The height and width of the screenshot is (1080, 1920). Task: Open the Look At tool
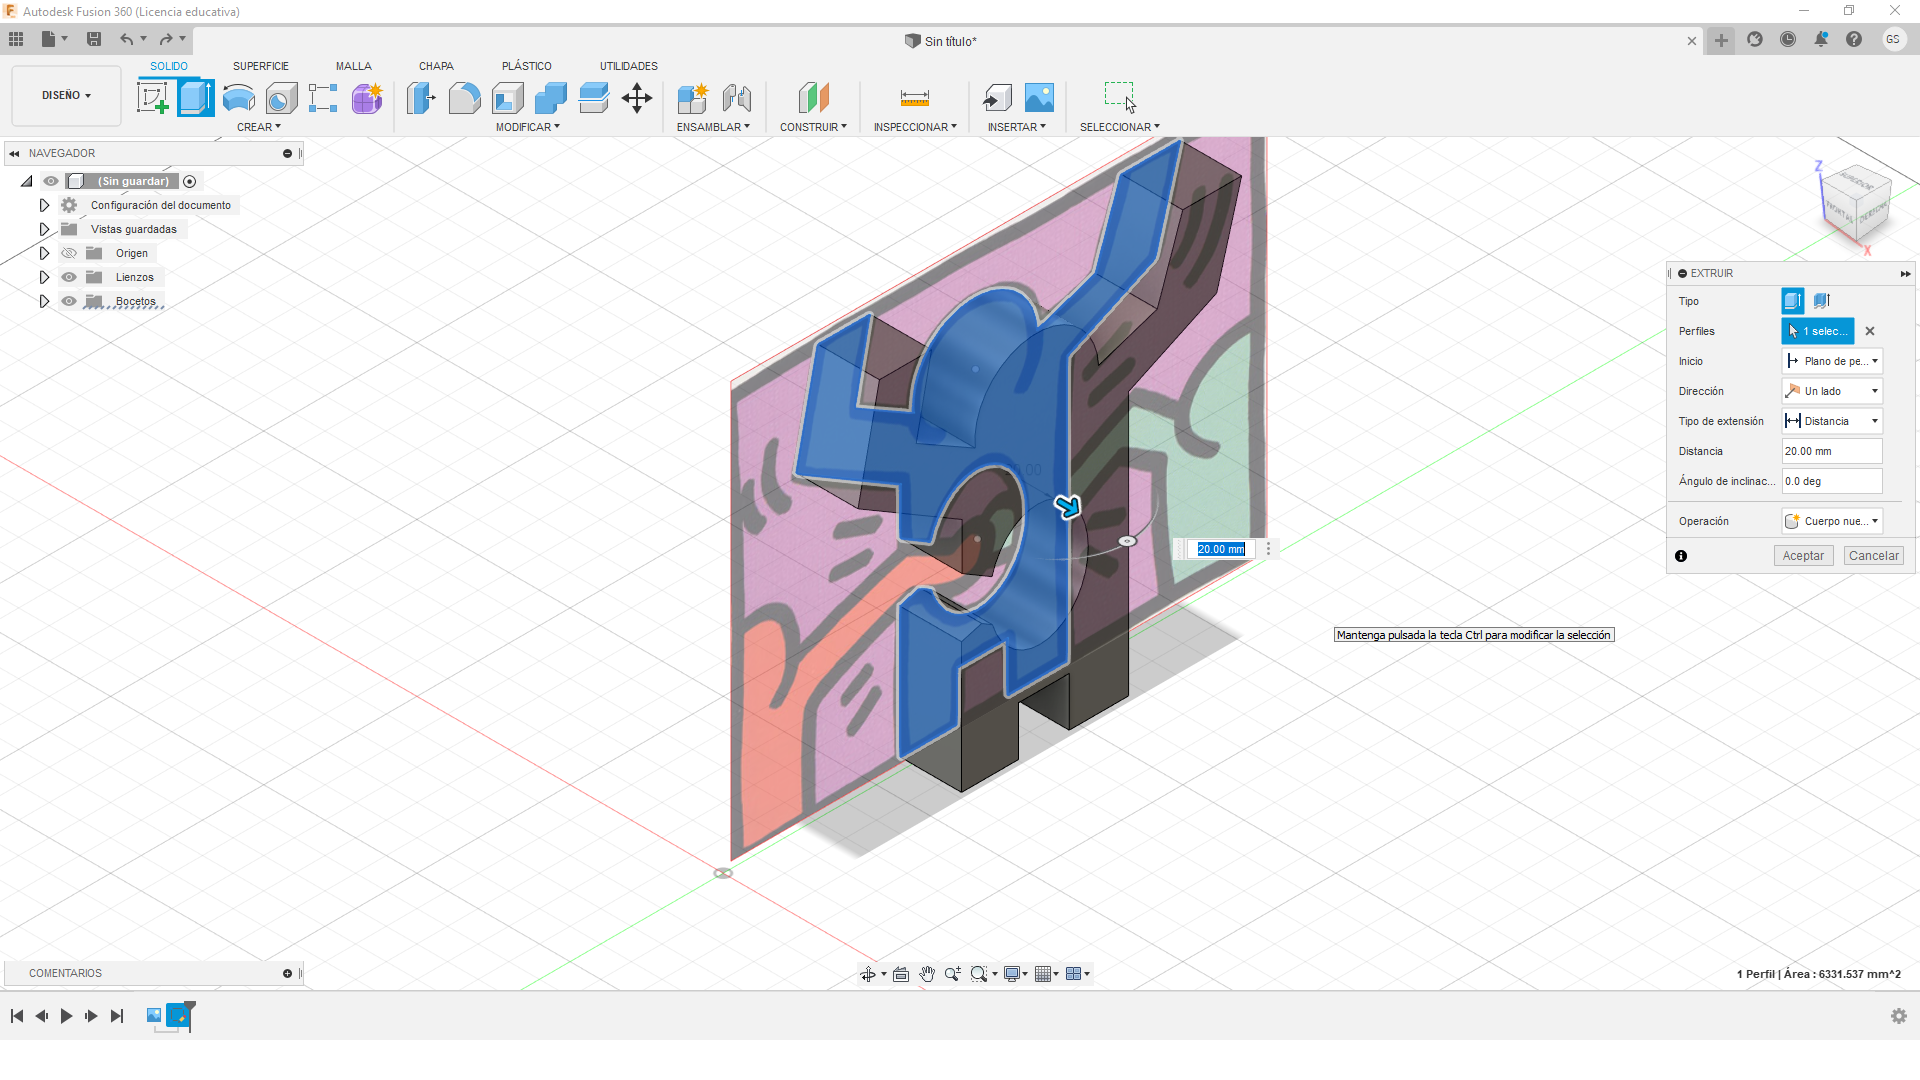click(901, 974)
